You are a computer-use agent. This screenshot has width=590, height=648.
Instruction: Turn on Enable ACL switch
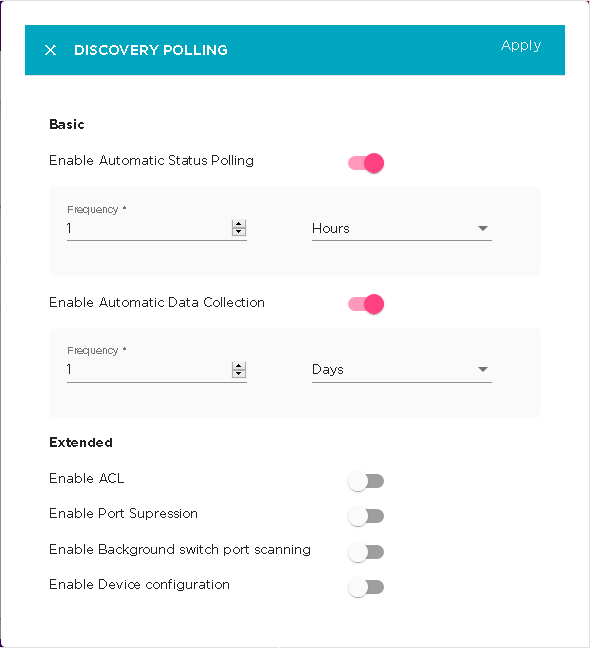[x=366, y=481]
